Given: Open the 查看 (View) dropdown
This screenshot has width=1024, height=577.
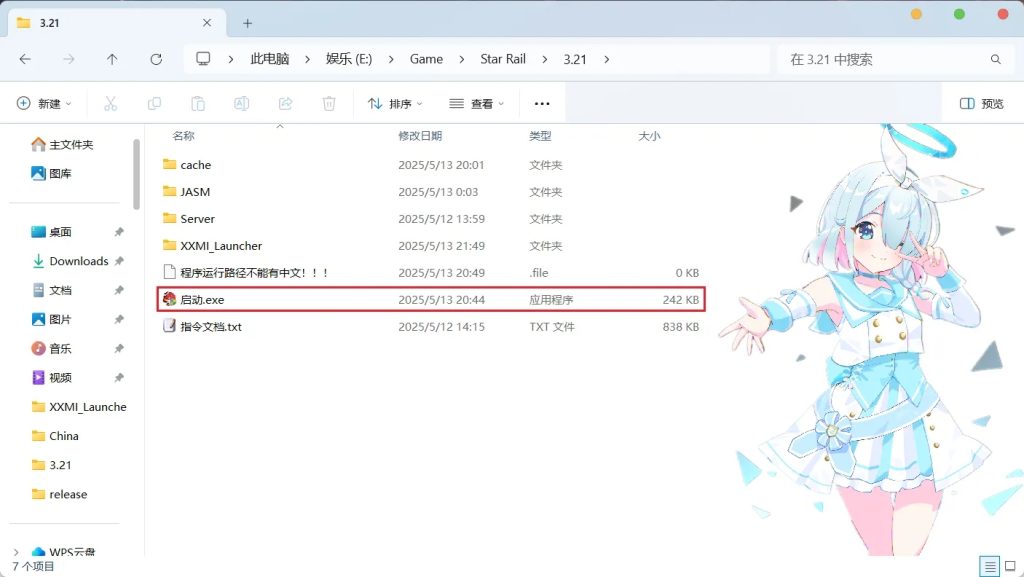Looking at the screenshot, I should coord(477,103).
